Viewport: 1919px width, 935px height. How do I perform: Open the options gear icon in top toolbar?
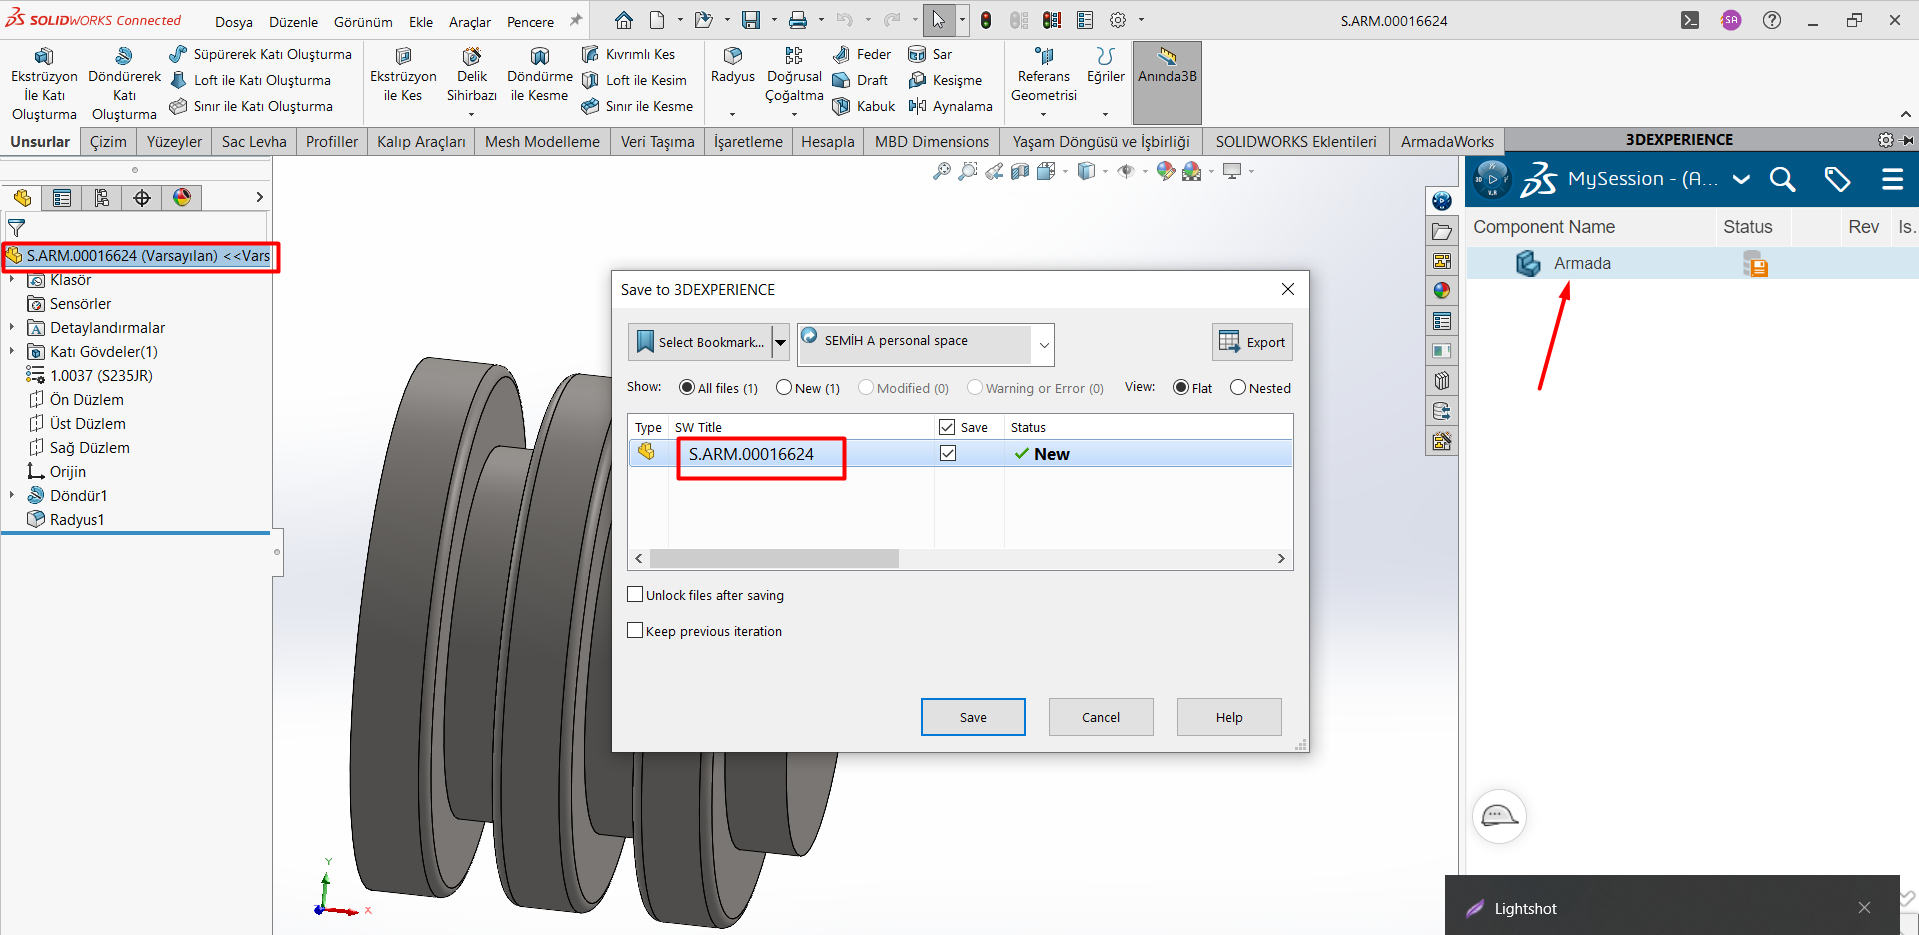click(1118, 20)
